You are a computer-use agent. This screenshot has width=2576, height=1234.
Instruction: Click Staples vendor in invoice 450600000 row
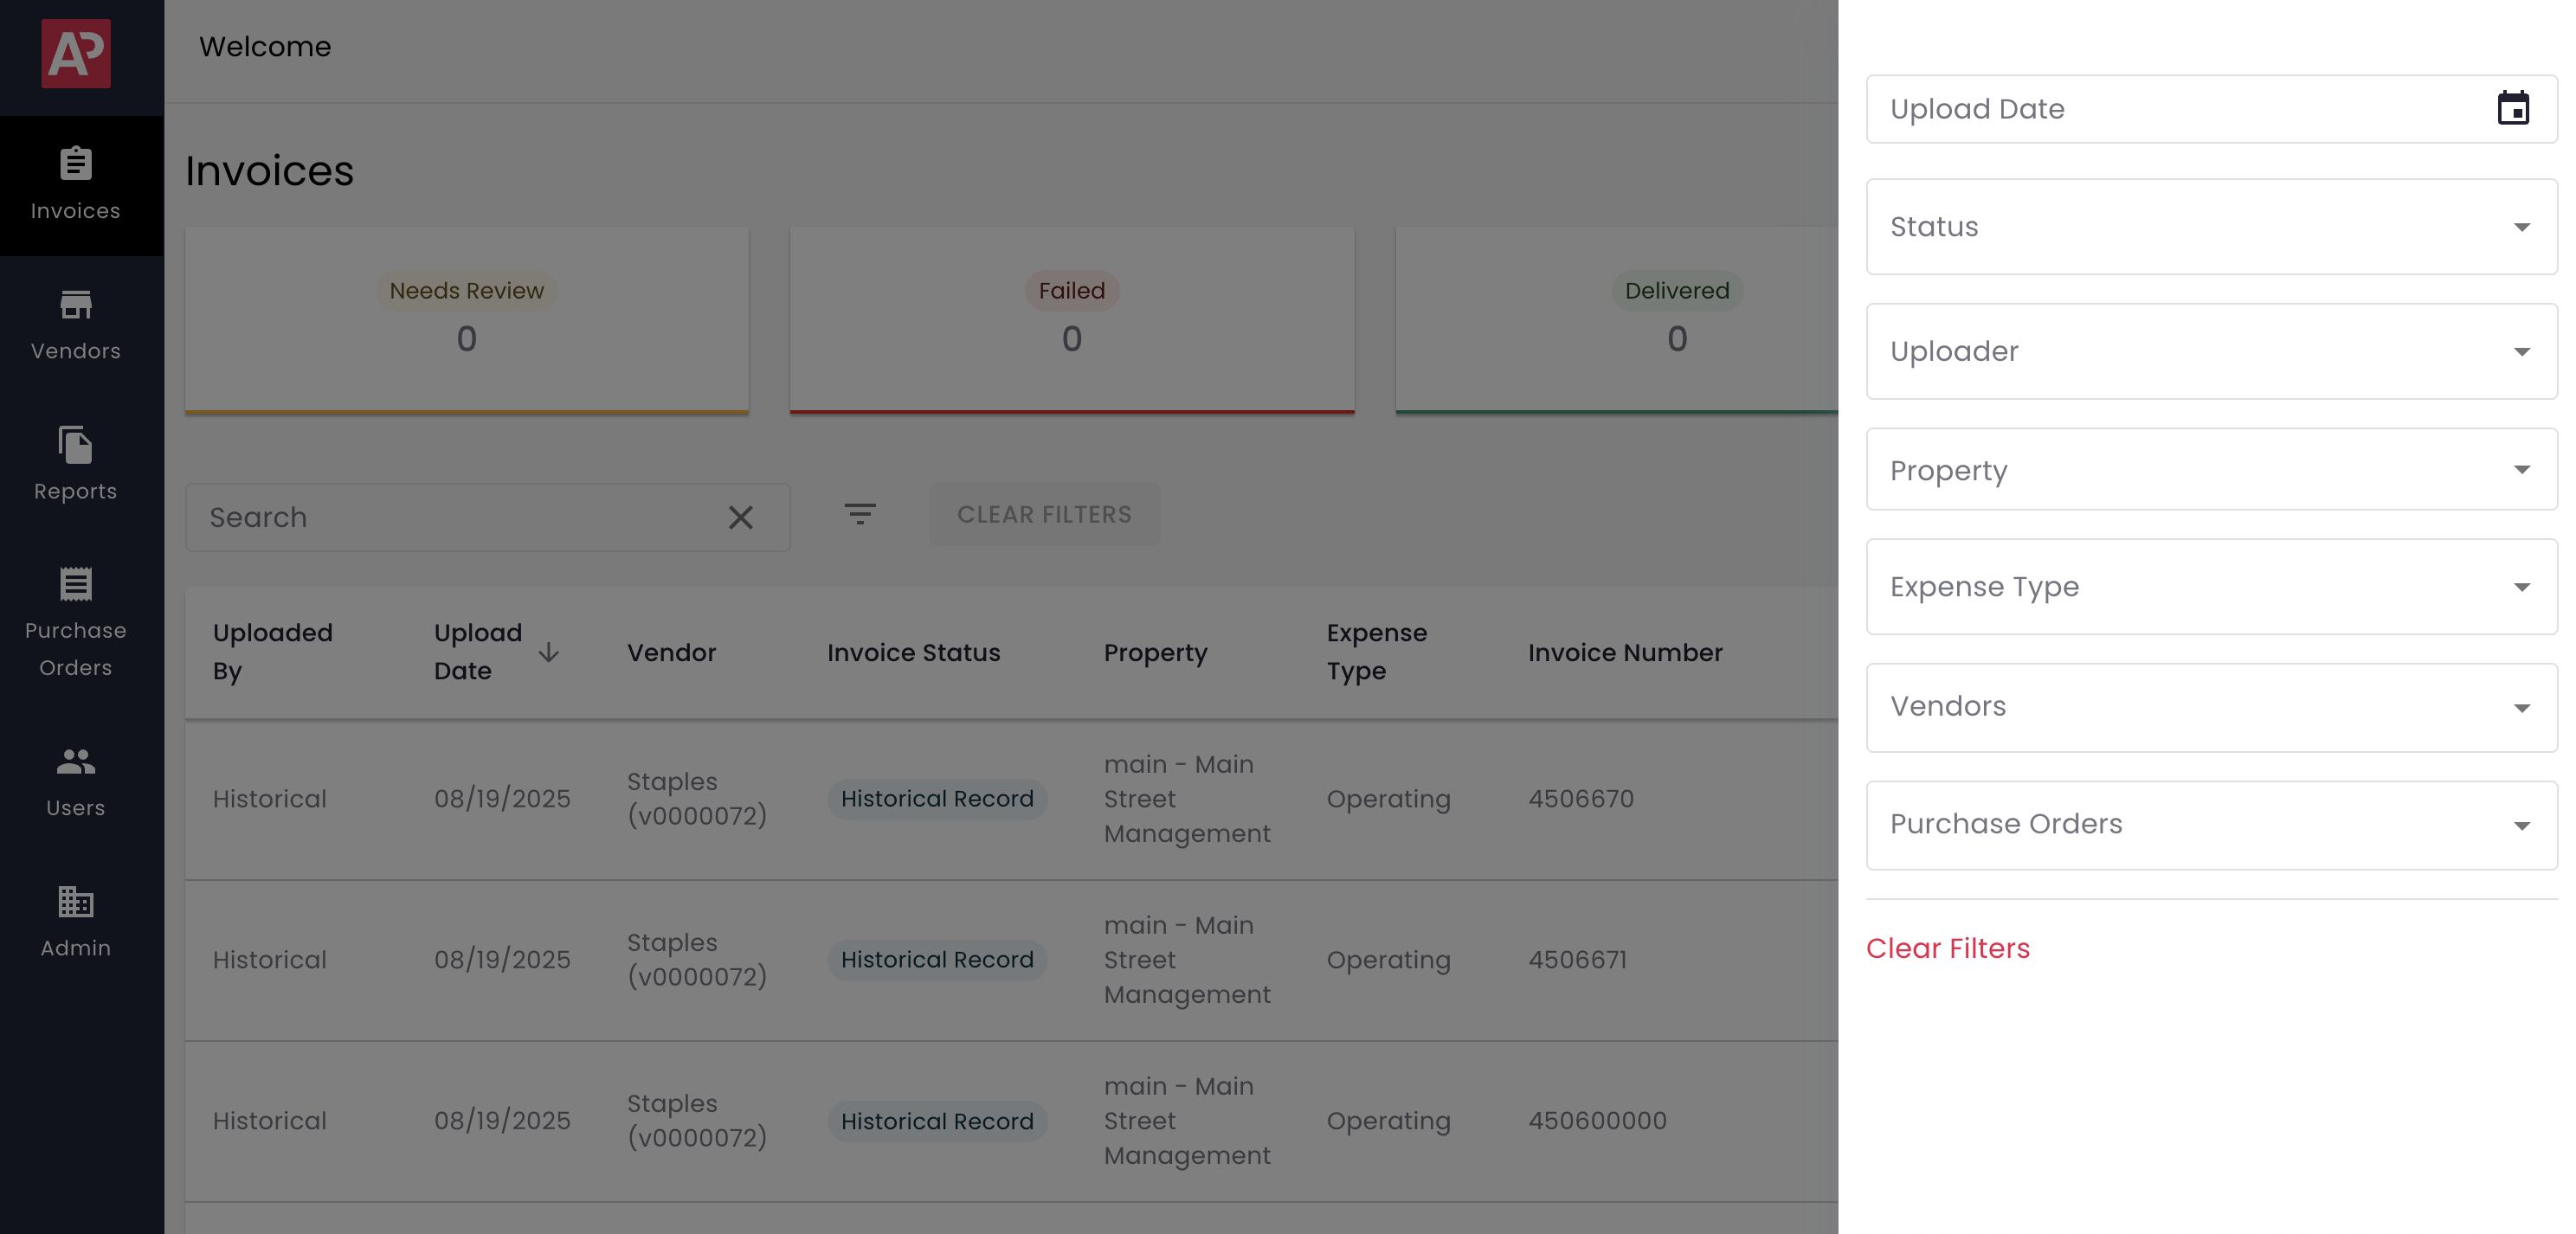click(x=697, y=1121)
